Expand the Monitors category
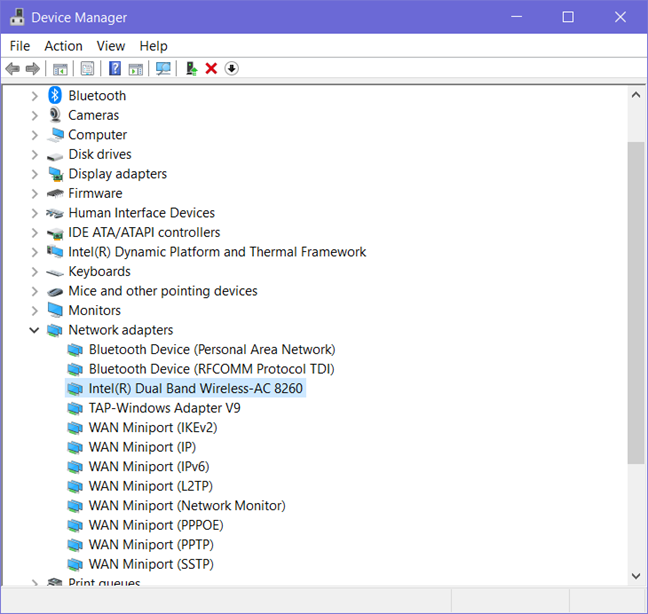This screenshot has height=614, width=648. point(35,311)
